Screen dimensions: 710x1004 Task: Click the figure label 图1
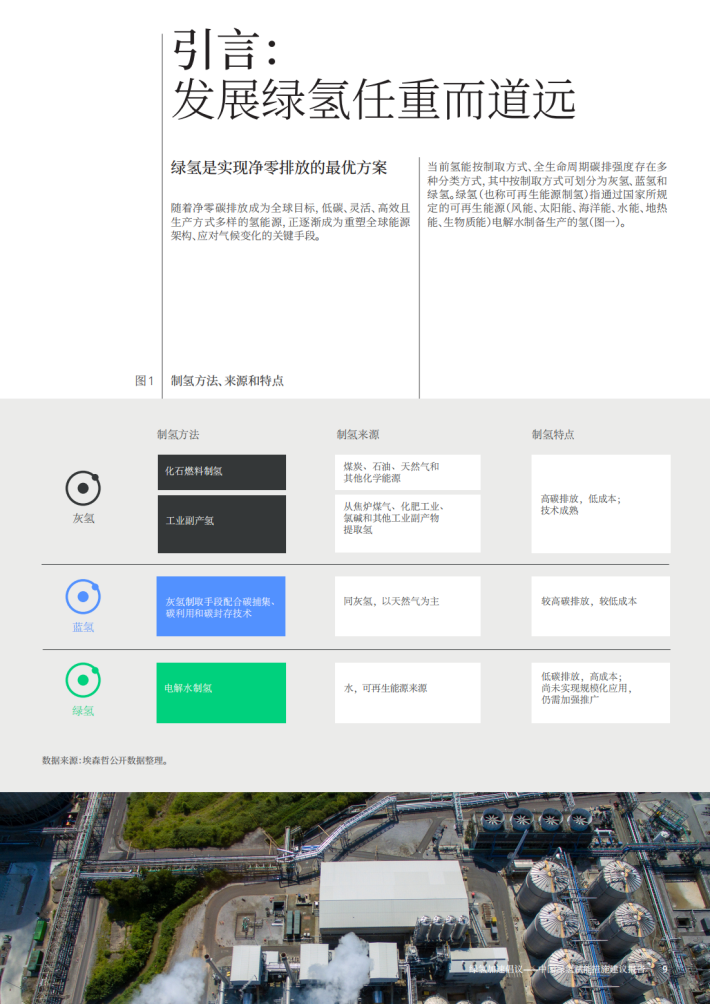tap(145, 381)
